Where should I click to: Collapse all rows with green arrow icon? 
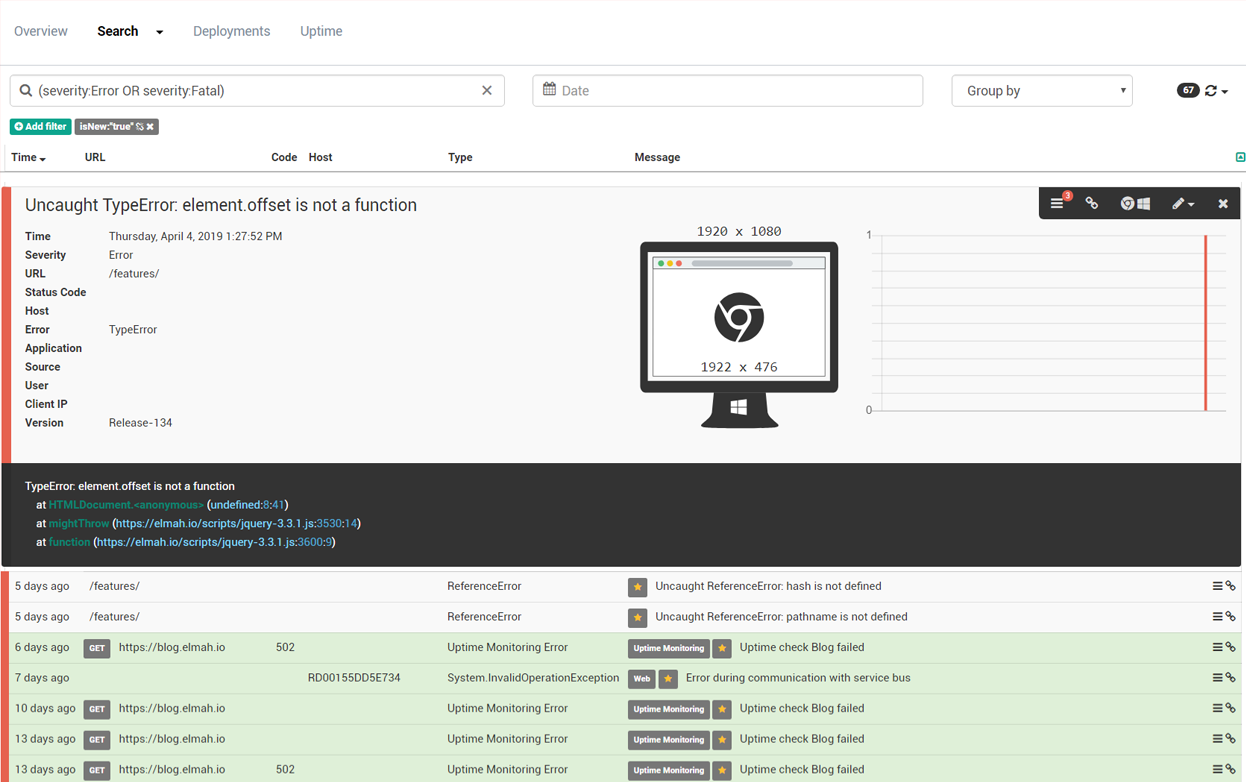click(x=1240, y=157)
